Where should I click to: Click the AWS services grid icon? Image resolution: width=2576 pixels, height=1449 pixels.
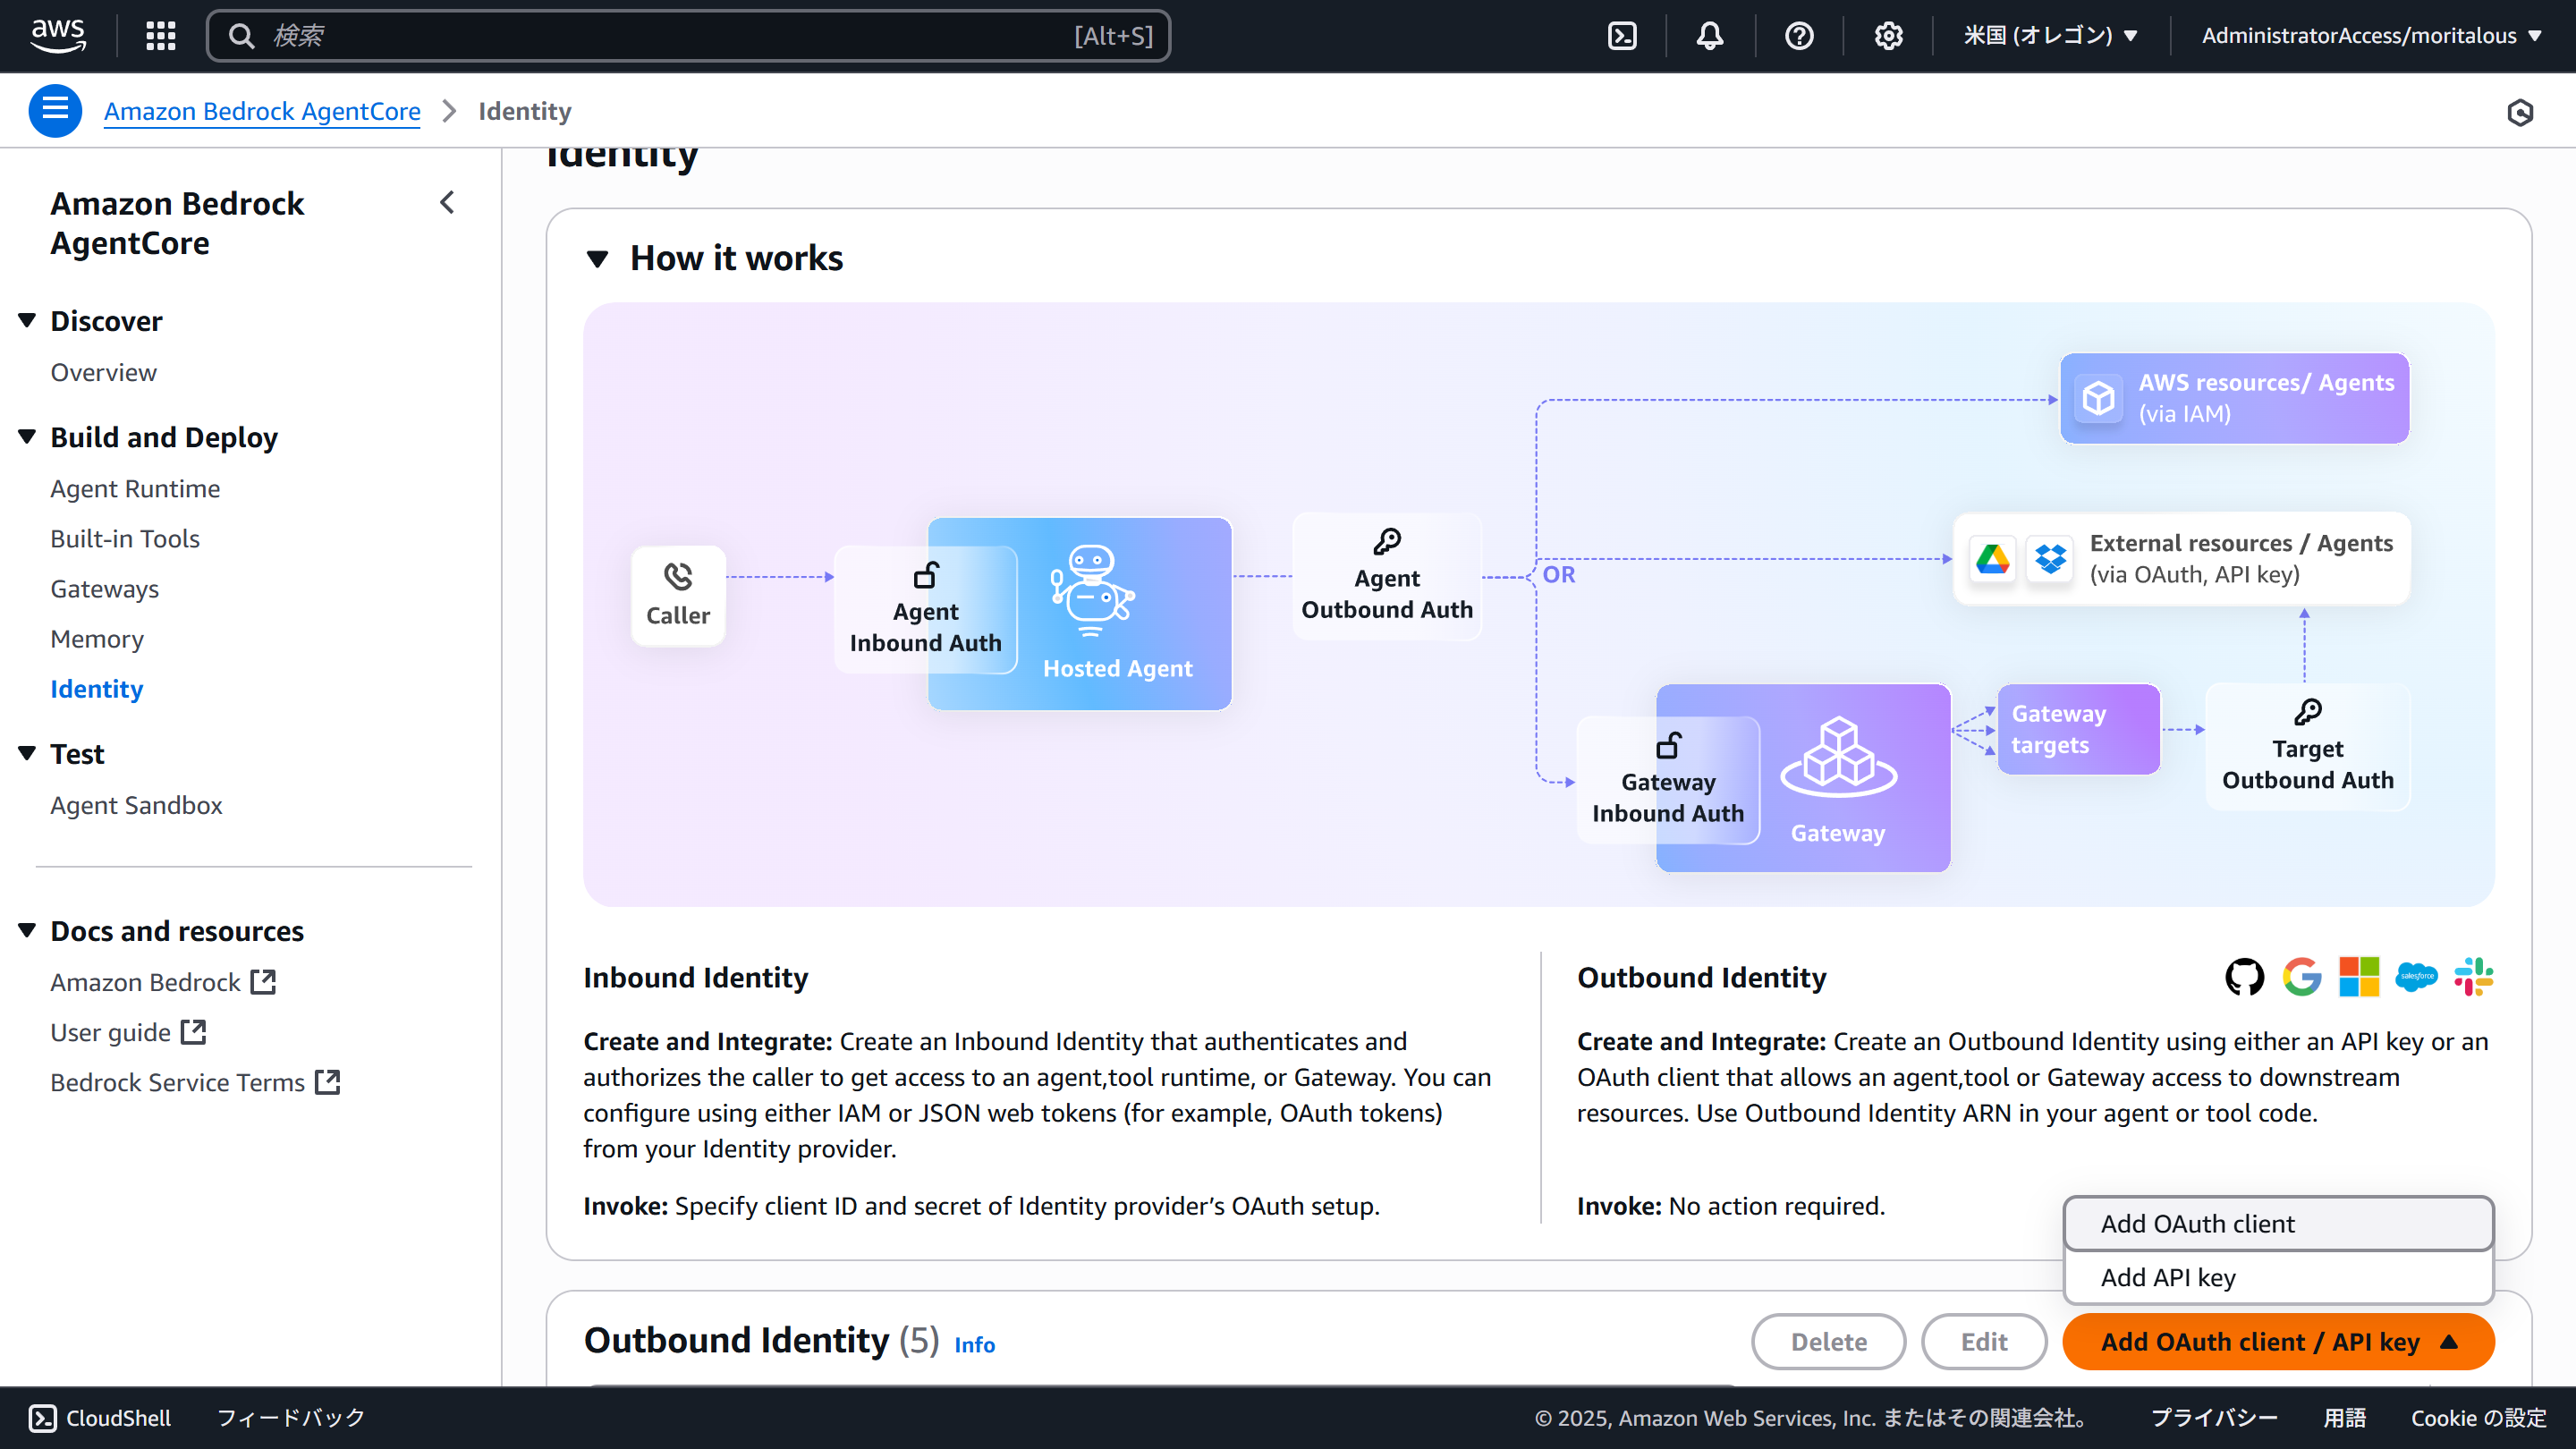(159, 35)
